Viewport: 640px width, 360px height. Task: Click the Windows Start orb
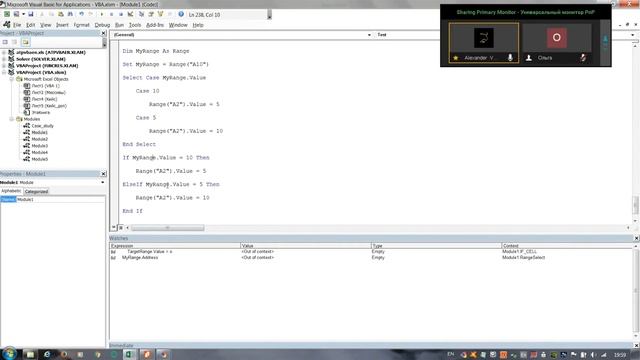(x=9, y=353)
